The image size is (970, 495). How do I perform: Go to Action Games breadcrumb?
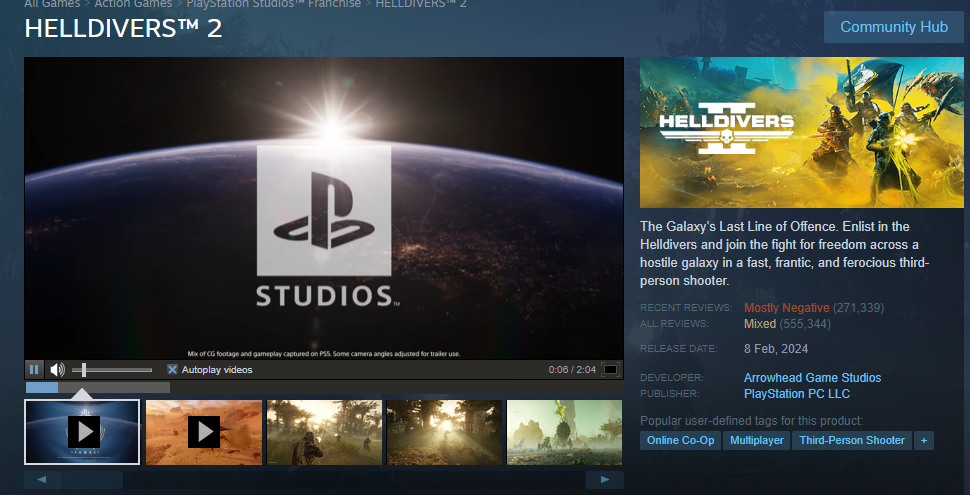click(133, 4)
